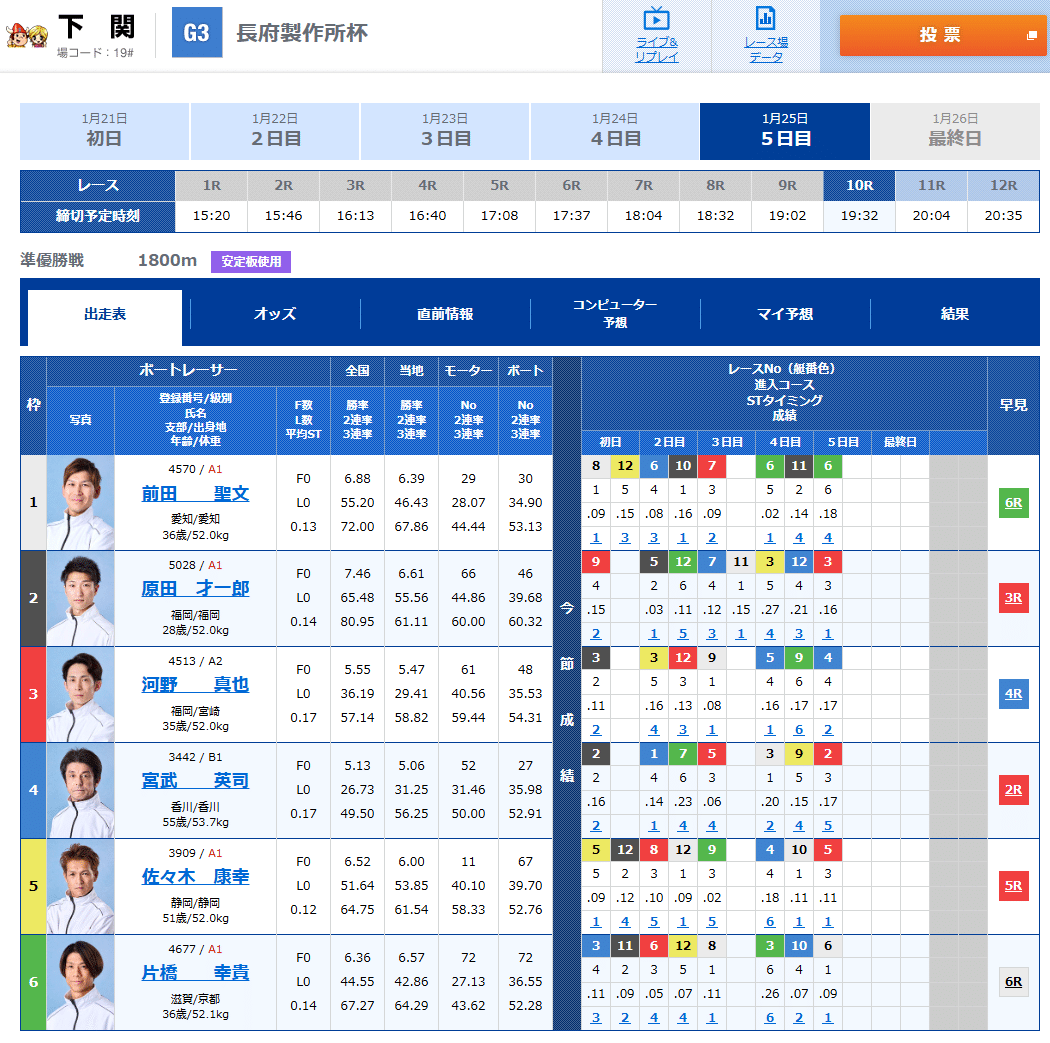Image resolution: width=1050 pixels, height=1043 pixels.
Task: Switch to the オッズ tab
Action: (x=276, y=315)
